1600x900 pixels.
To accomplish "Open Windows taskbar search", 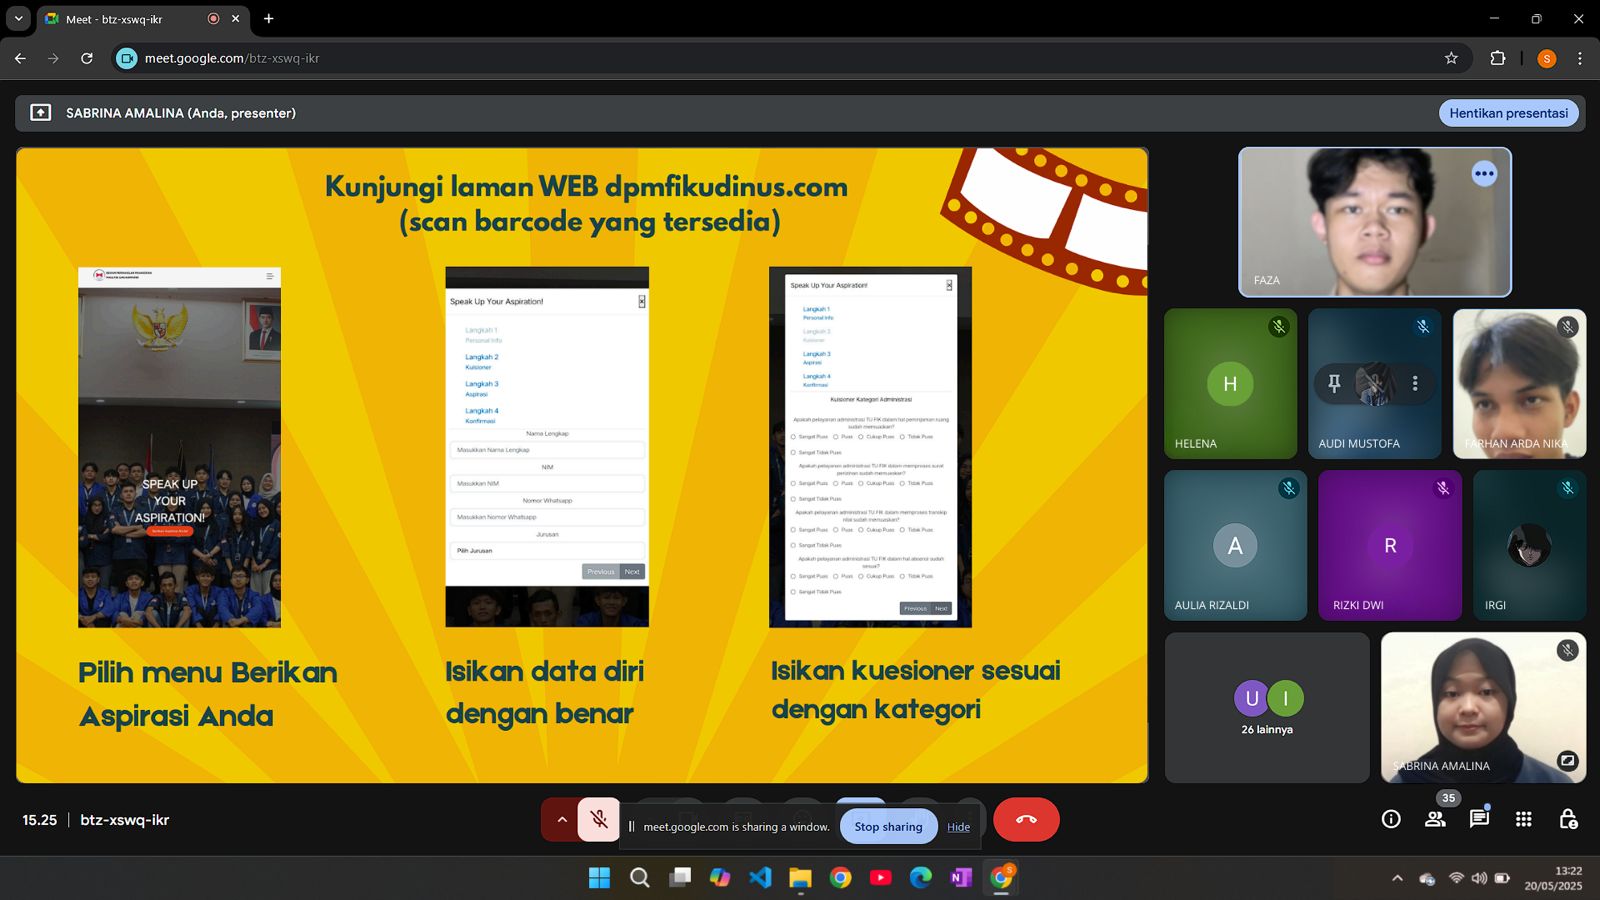I will (x=640, y=878).
